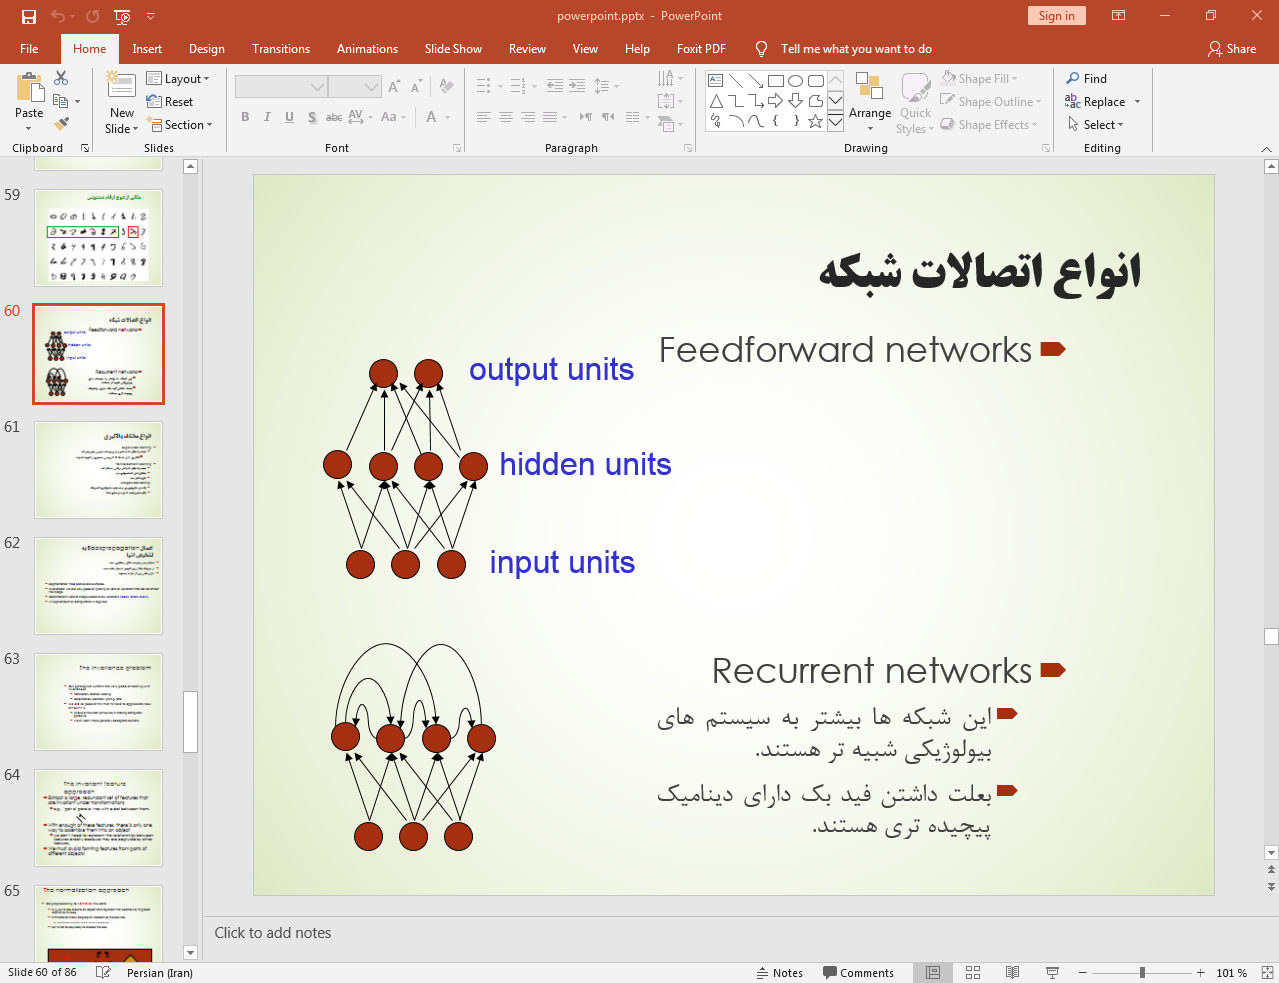Switch to the Design tab

(206, 48)
